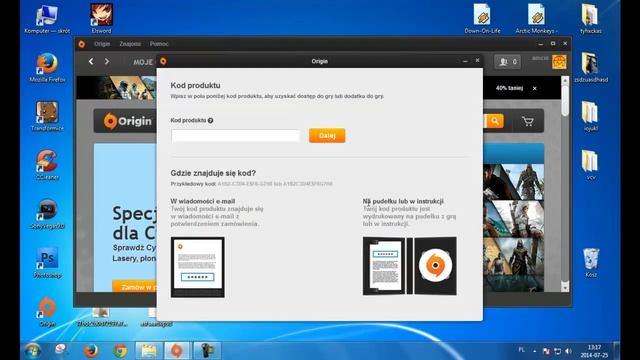Image resolution: width=640 pixels, height=360 pixels.
Task: Click the Dalej button in the dialog
Action: click(x=327, y=136)
